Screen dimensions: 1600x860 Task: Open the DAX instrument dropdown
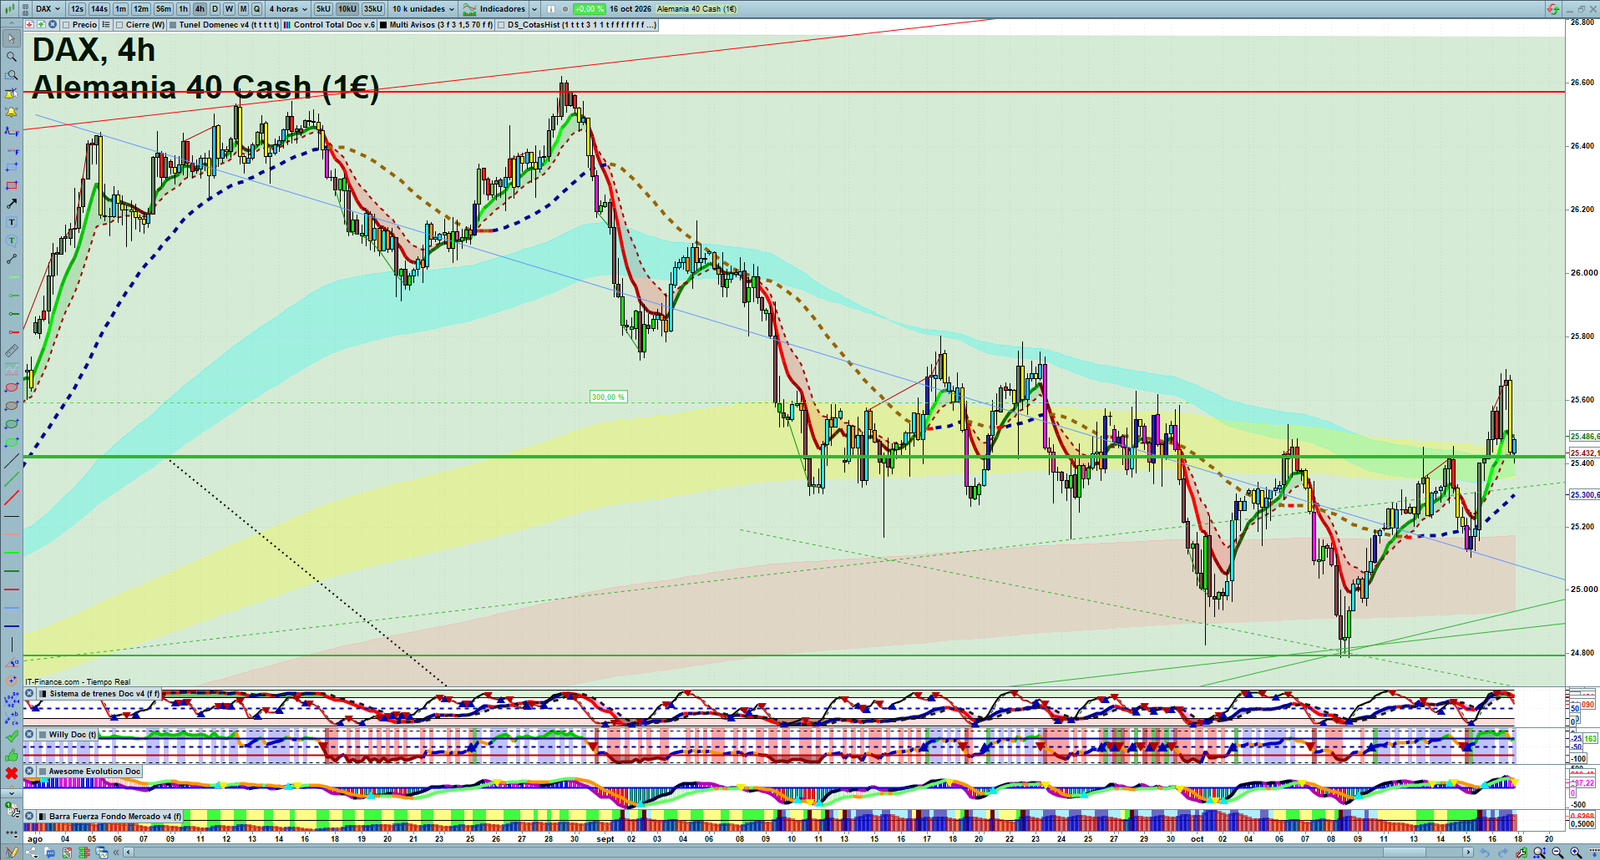pyautogui.click(x=47, y=9)
